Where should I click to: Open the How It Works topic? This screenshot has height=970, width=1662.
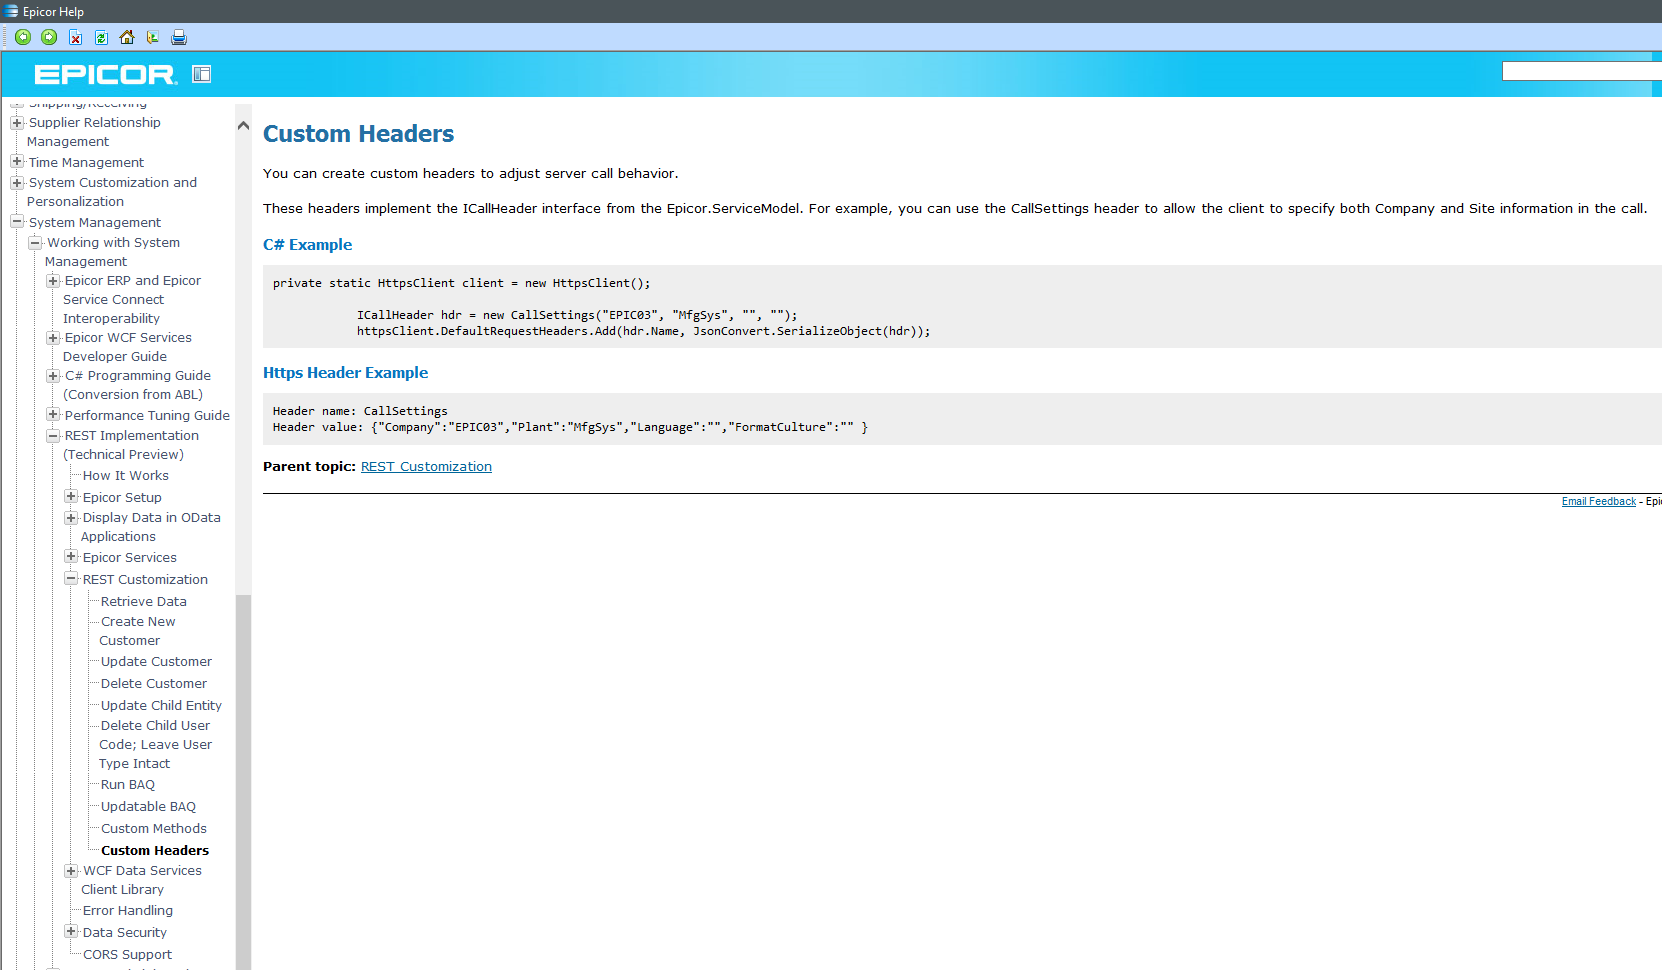tap(126, 476)
